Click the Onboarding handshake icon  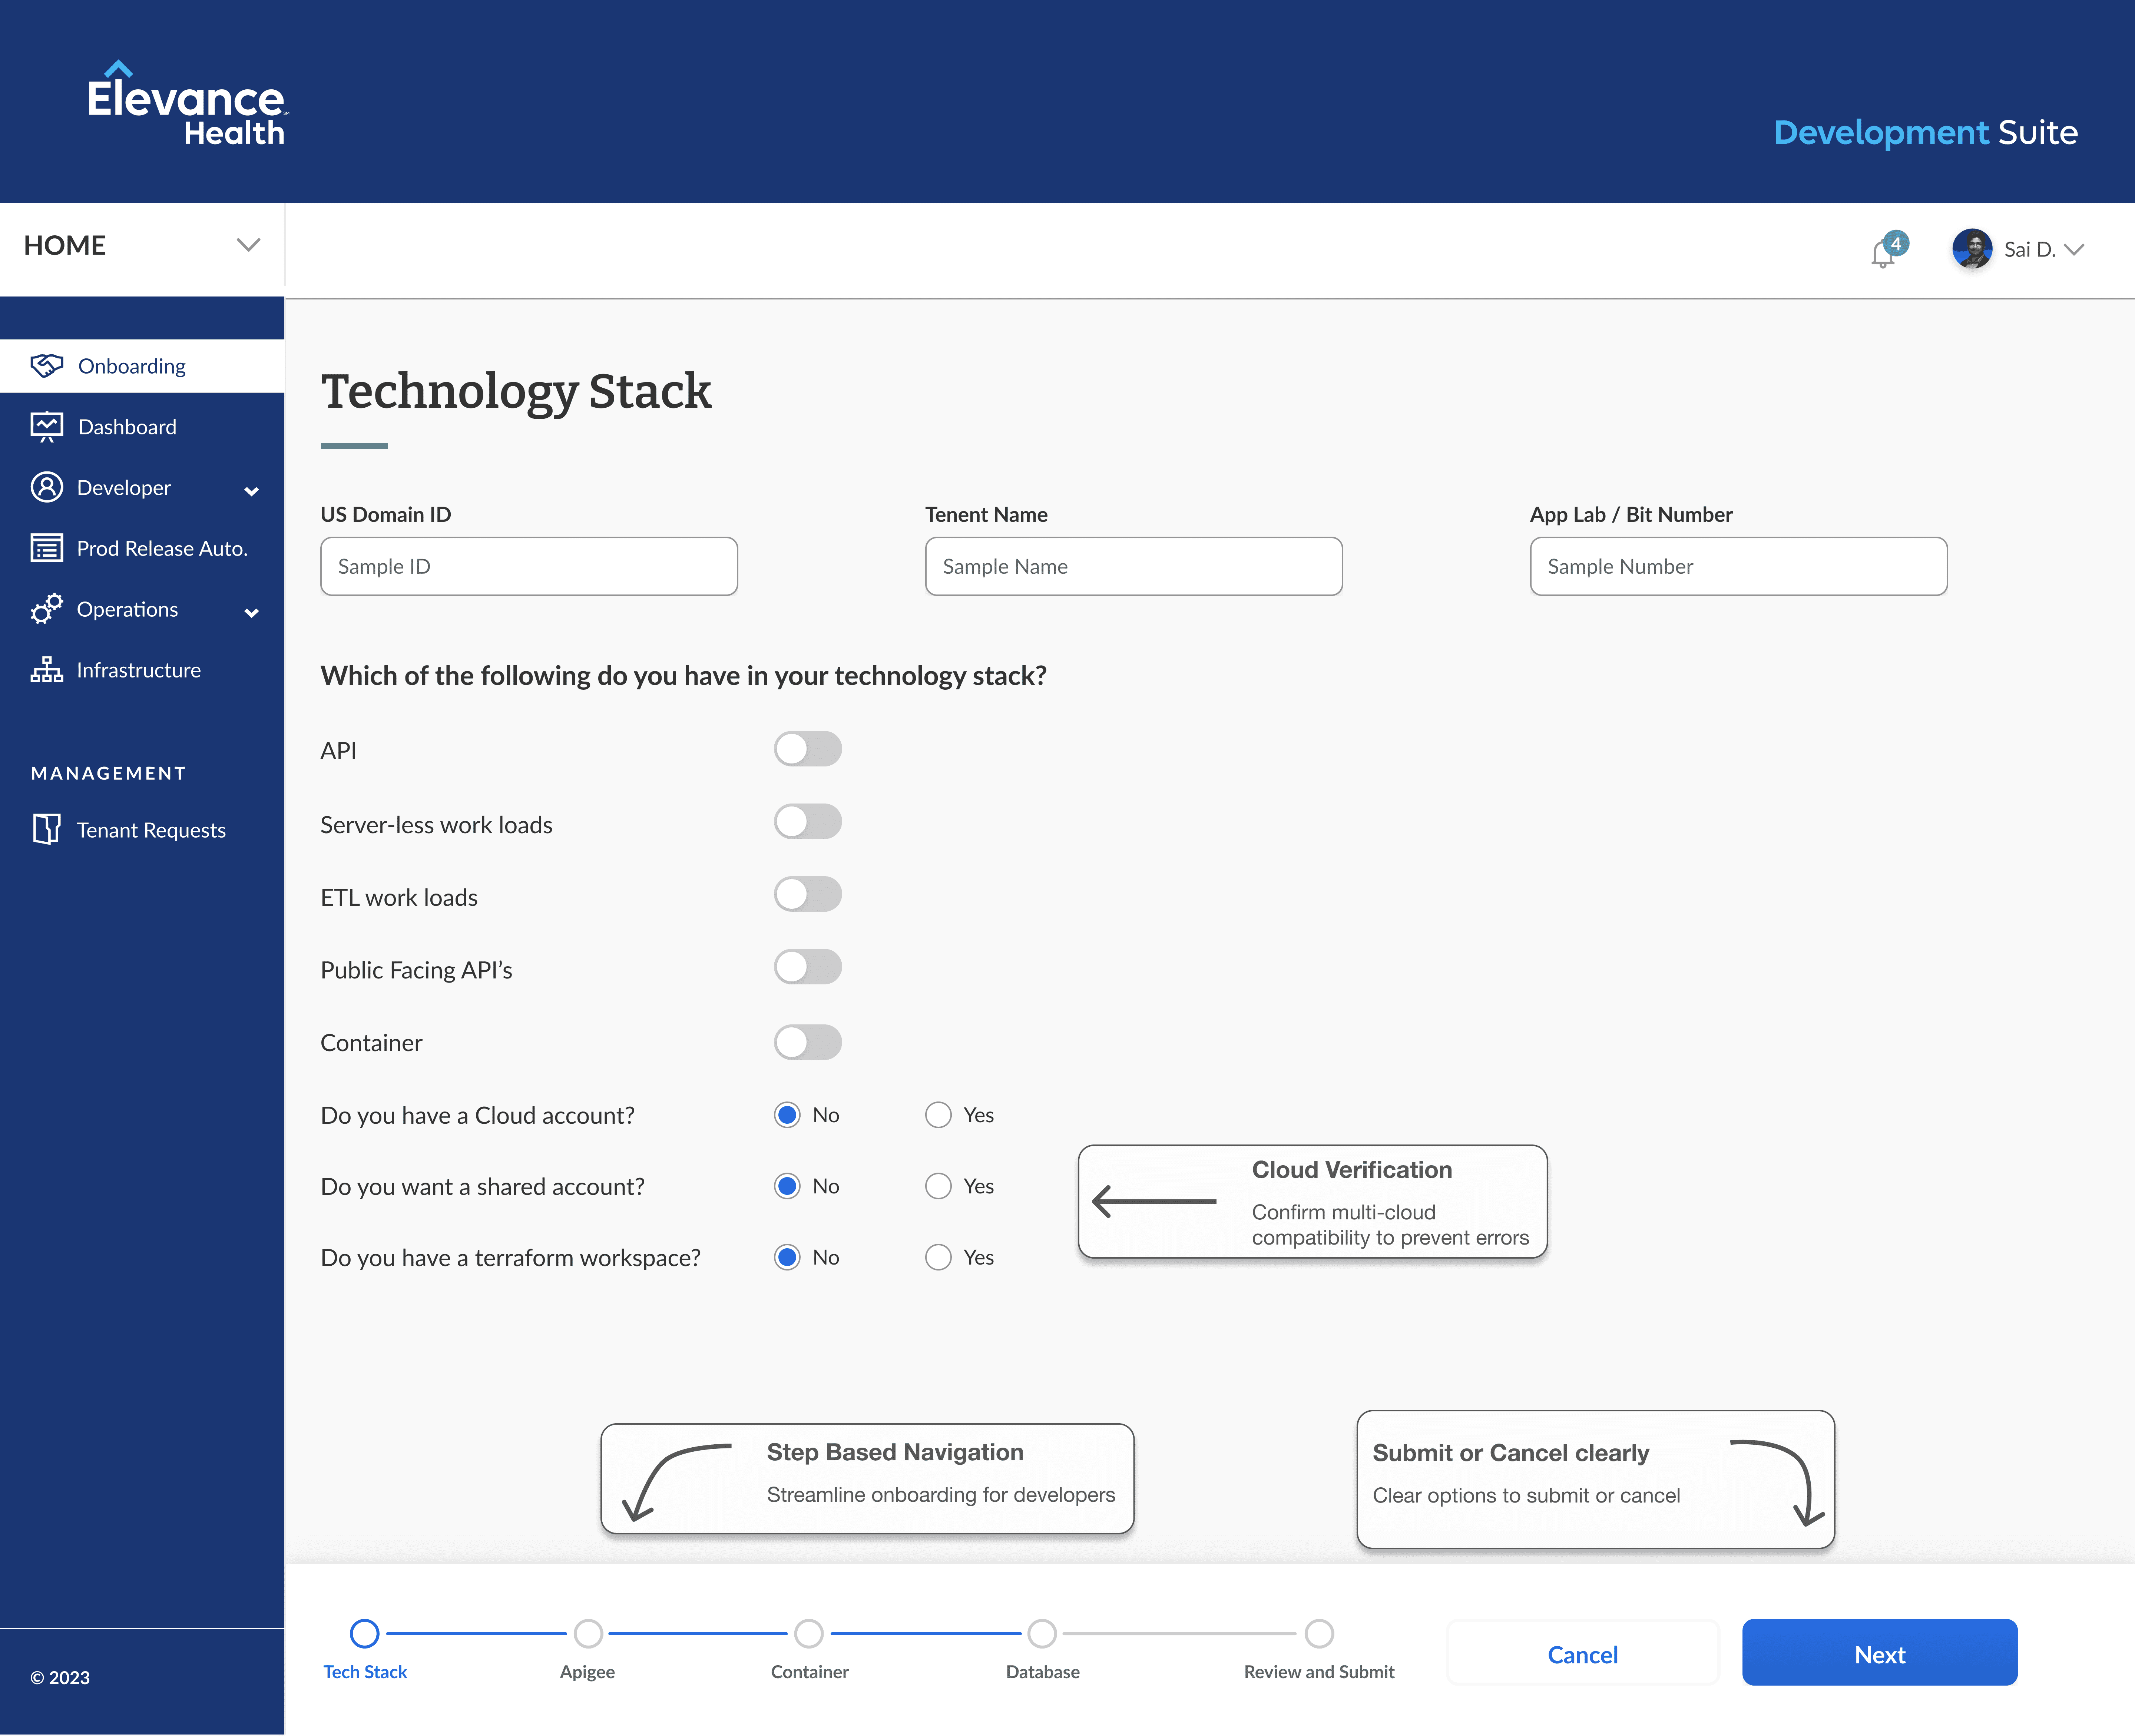tap(46, 366)
